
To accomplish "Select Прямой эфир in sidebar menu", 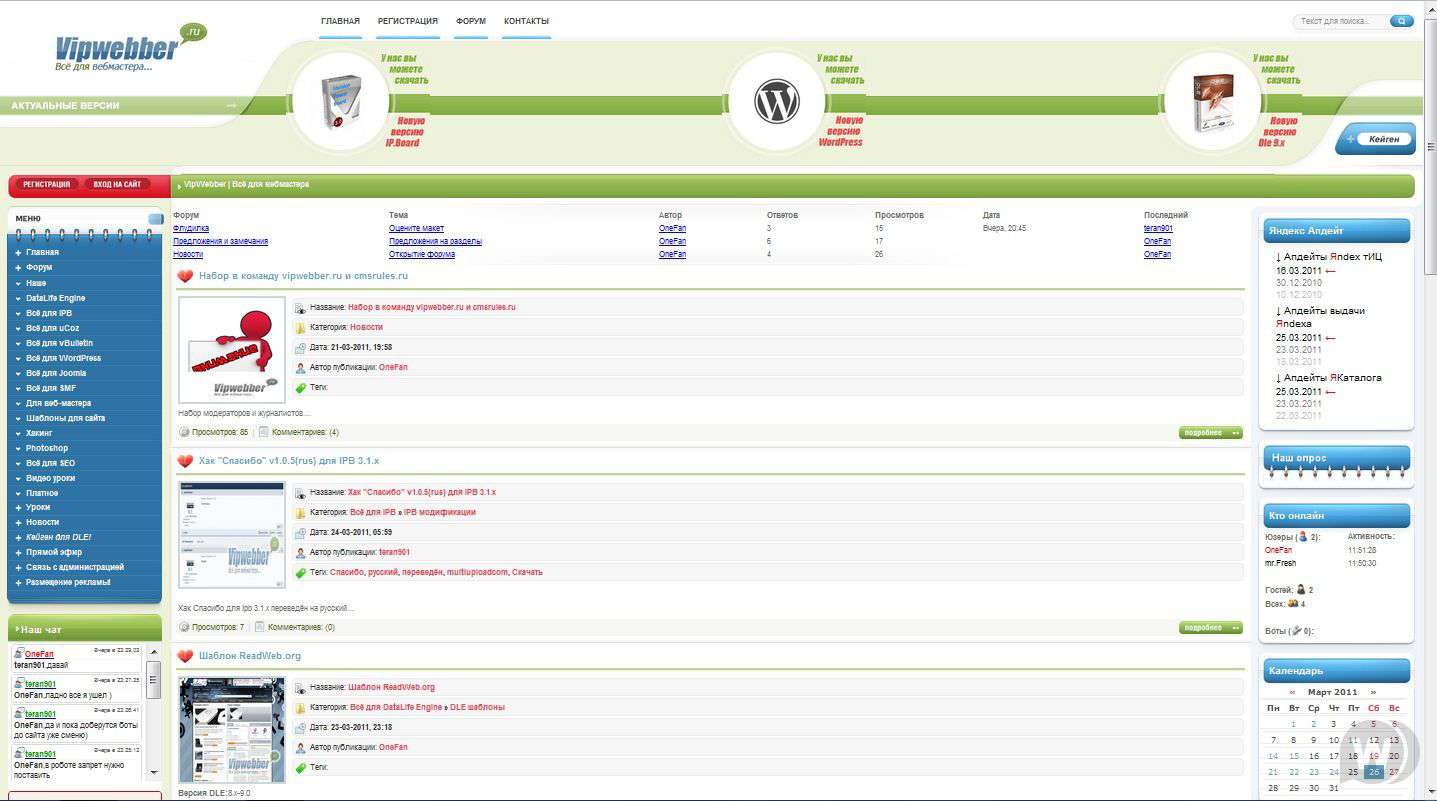I will point(54,552).
